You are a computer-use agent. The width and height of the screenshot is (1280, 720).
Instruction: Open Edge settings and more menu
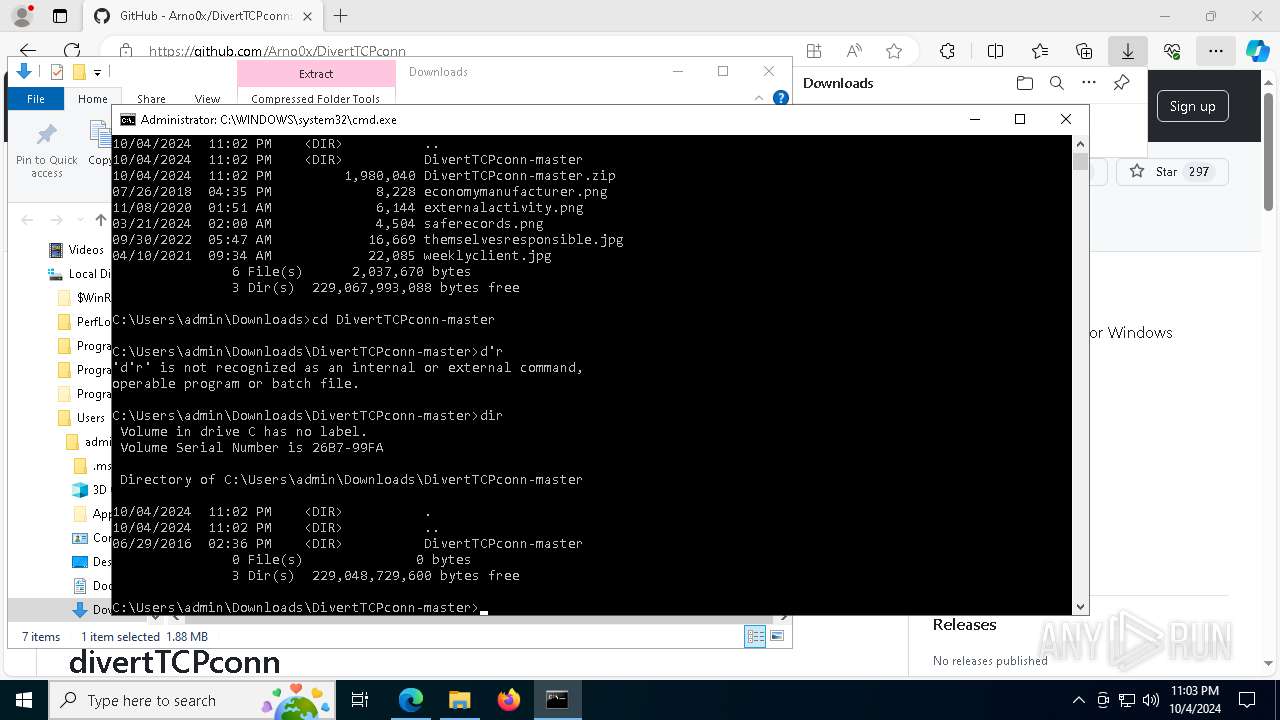click(1216, 51)
